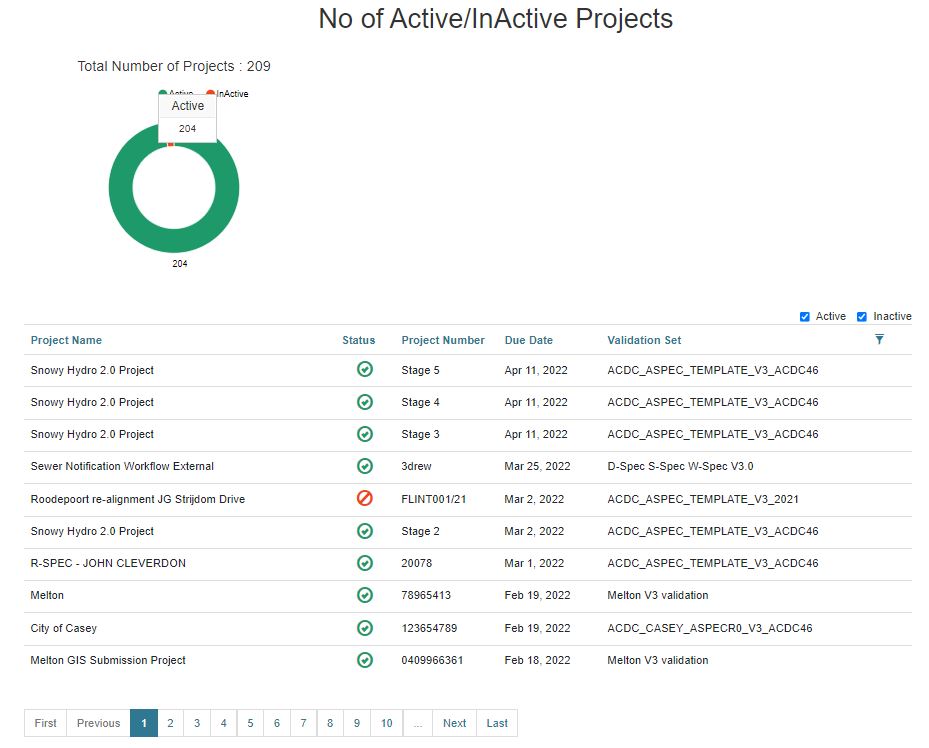The width and height of the screenshot is (929, 748).
Task: Click green status icon for Melton row
Action: [365, 595]
